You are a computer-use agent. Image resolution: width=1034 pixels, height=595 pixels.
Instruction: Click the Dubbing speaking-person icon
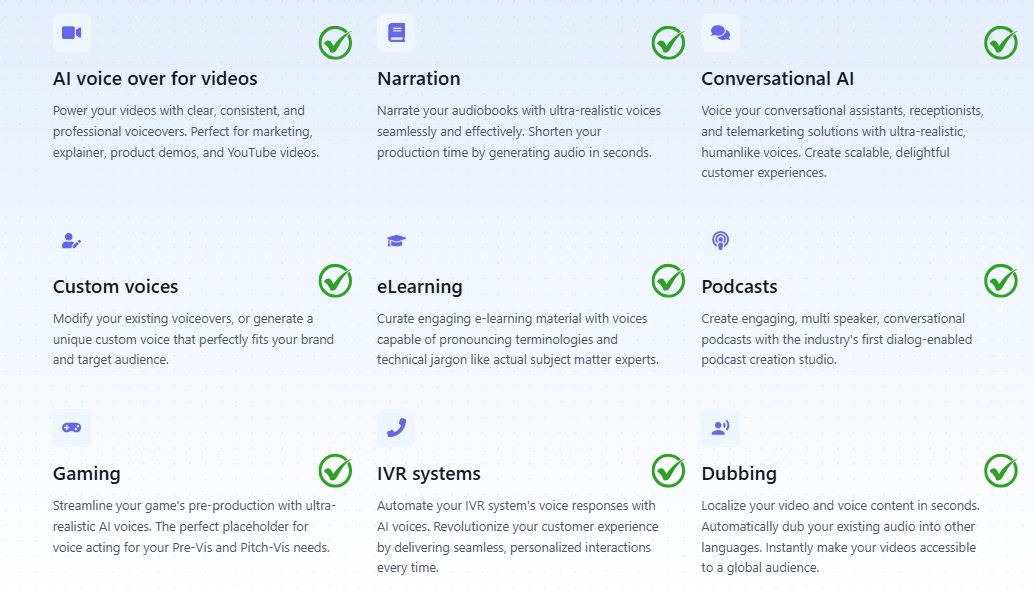point(720,428)
